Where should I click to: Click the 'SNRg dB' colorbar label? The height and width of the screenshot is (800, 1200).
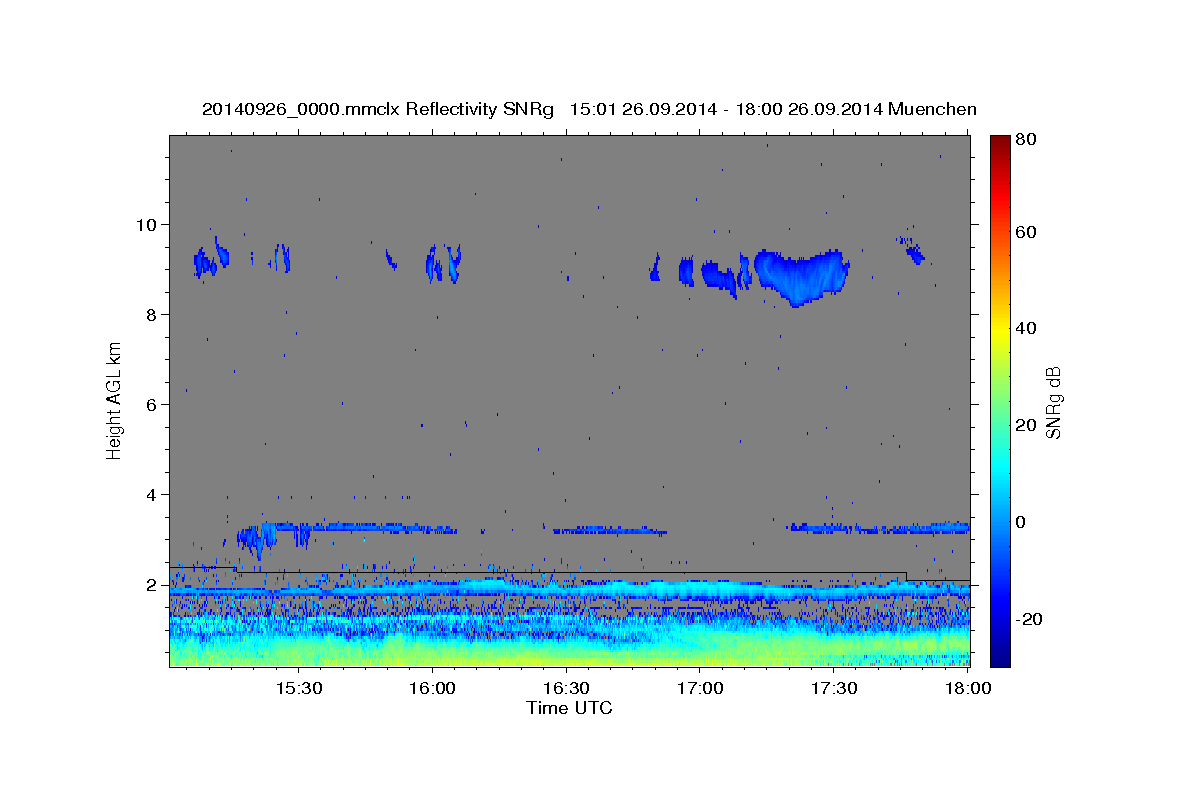[1053, 403]
